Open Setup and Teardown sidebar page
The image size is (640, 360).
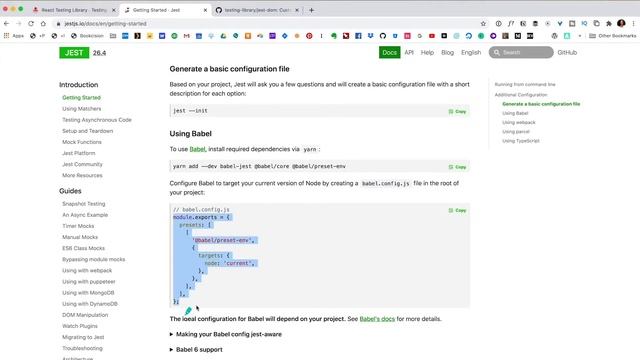tap(87, 131)
